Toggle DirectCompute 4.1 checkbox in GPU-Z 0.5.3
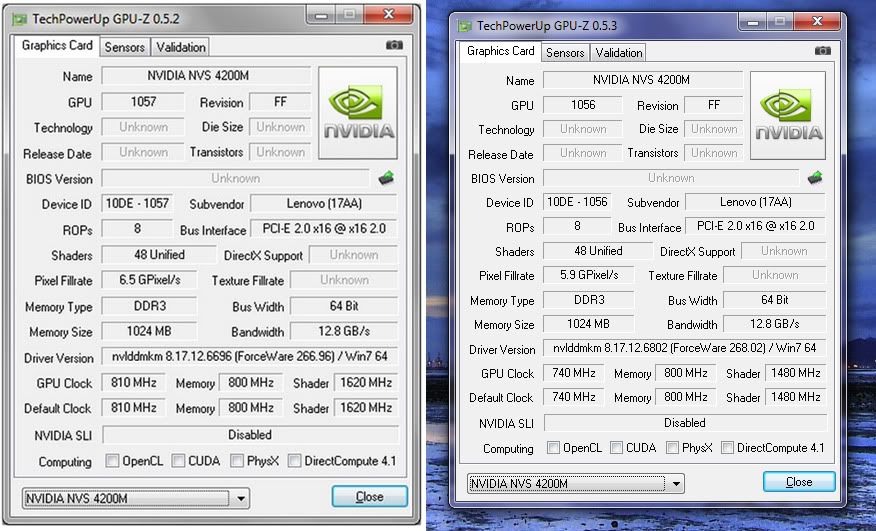876x531 pixels. [x=727, y=447]
